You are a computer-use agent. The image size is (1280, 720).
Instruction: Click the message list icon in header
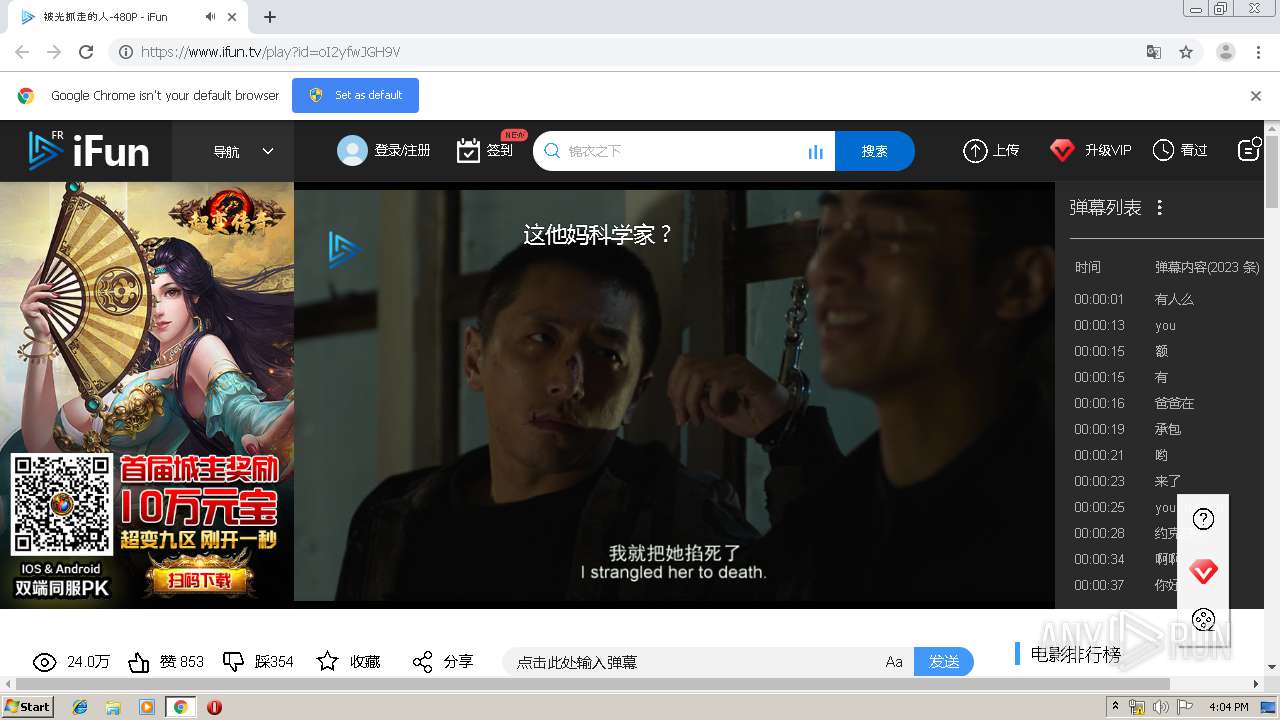tap(1249, 150)
